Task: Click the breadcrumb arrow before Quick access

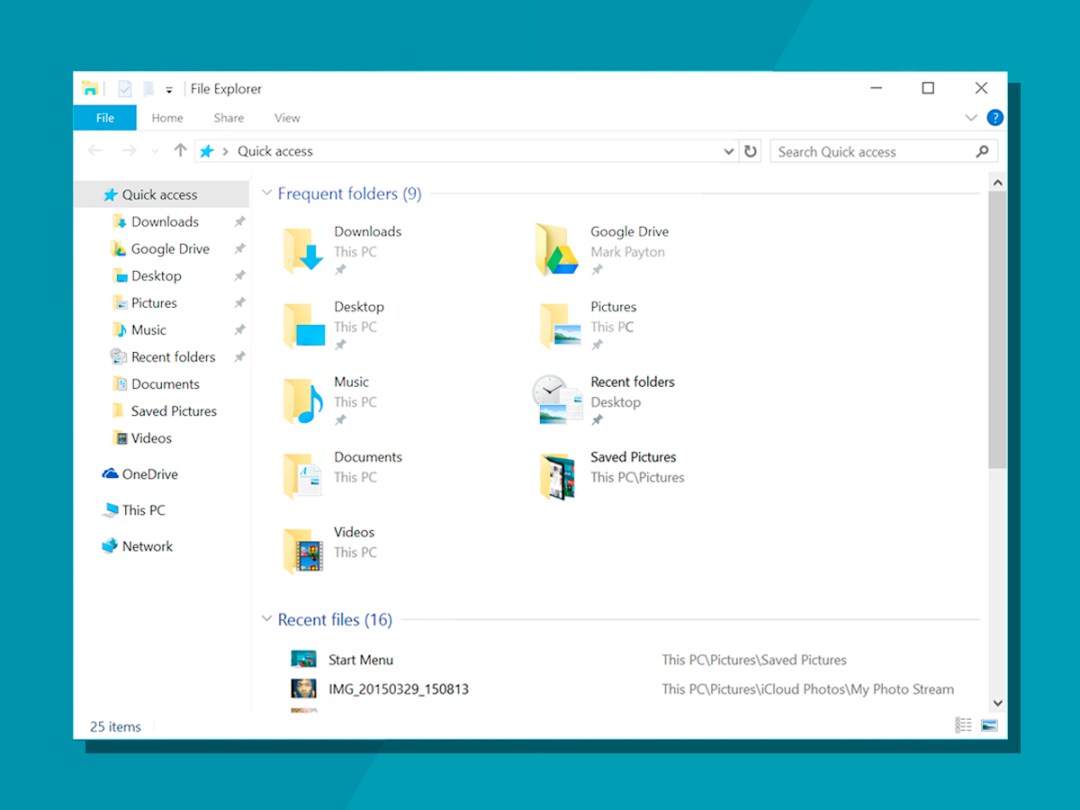Action: click(x=225, y=152)
